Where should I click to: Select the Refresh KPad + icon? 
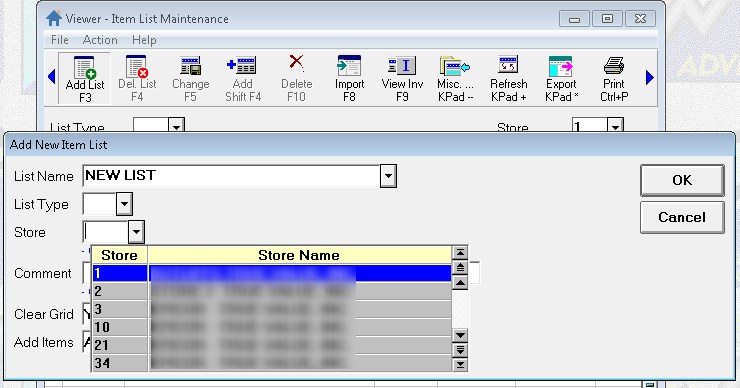click(x=508, y=78)
